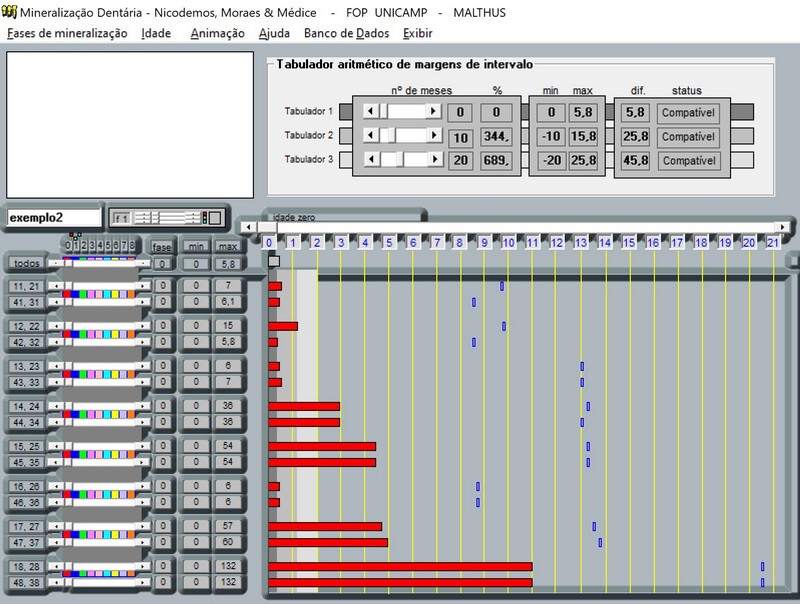Select teeth 47, 37 label button

pyautogui.click(x=25, y=542)
